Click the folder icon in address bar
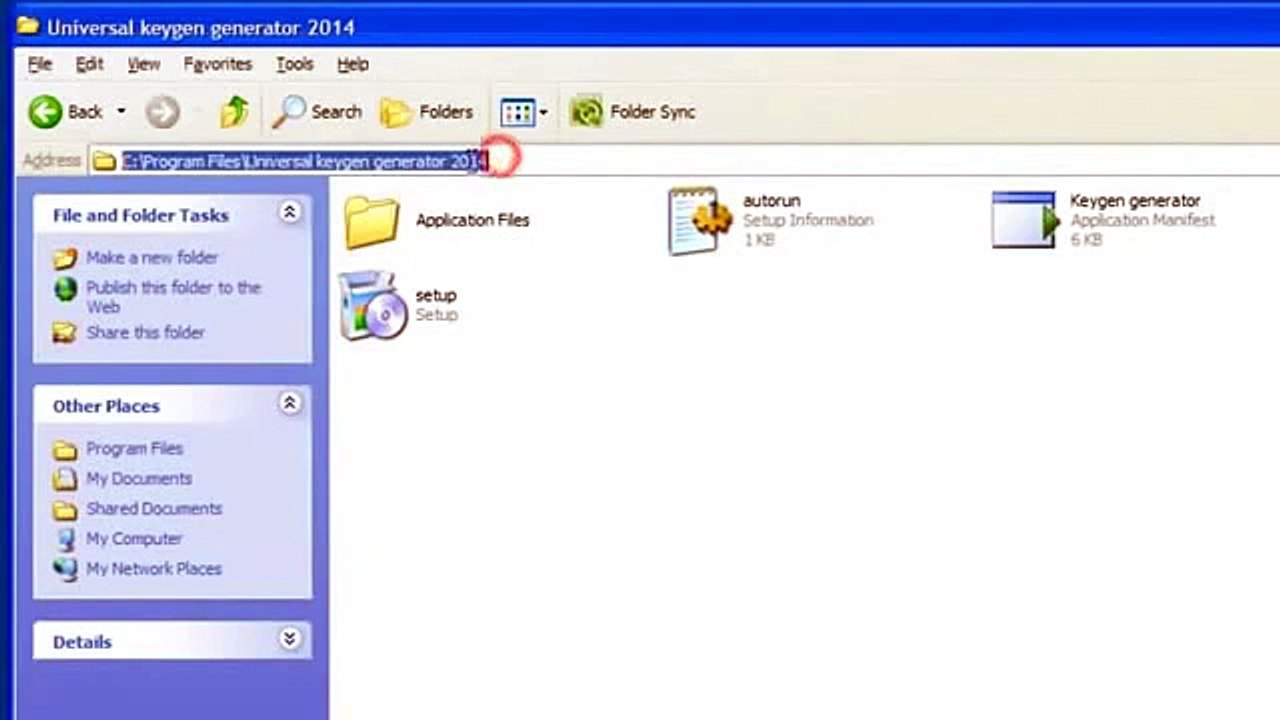This screenshot has height=720, width=1280. click(104, 161)
